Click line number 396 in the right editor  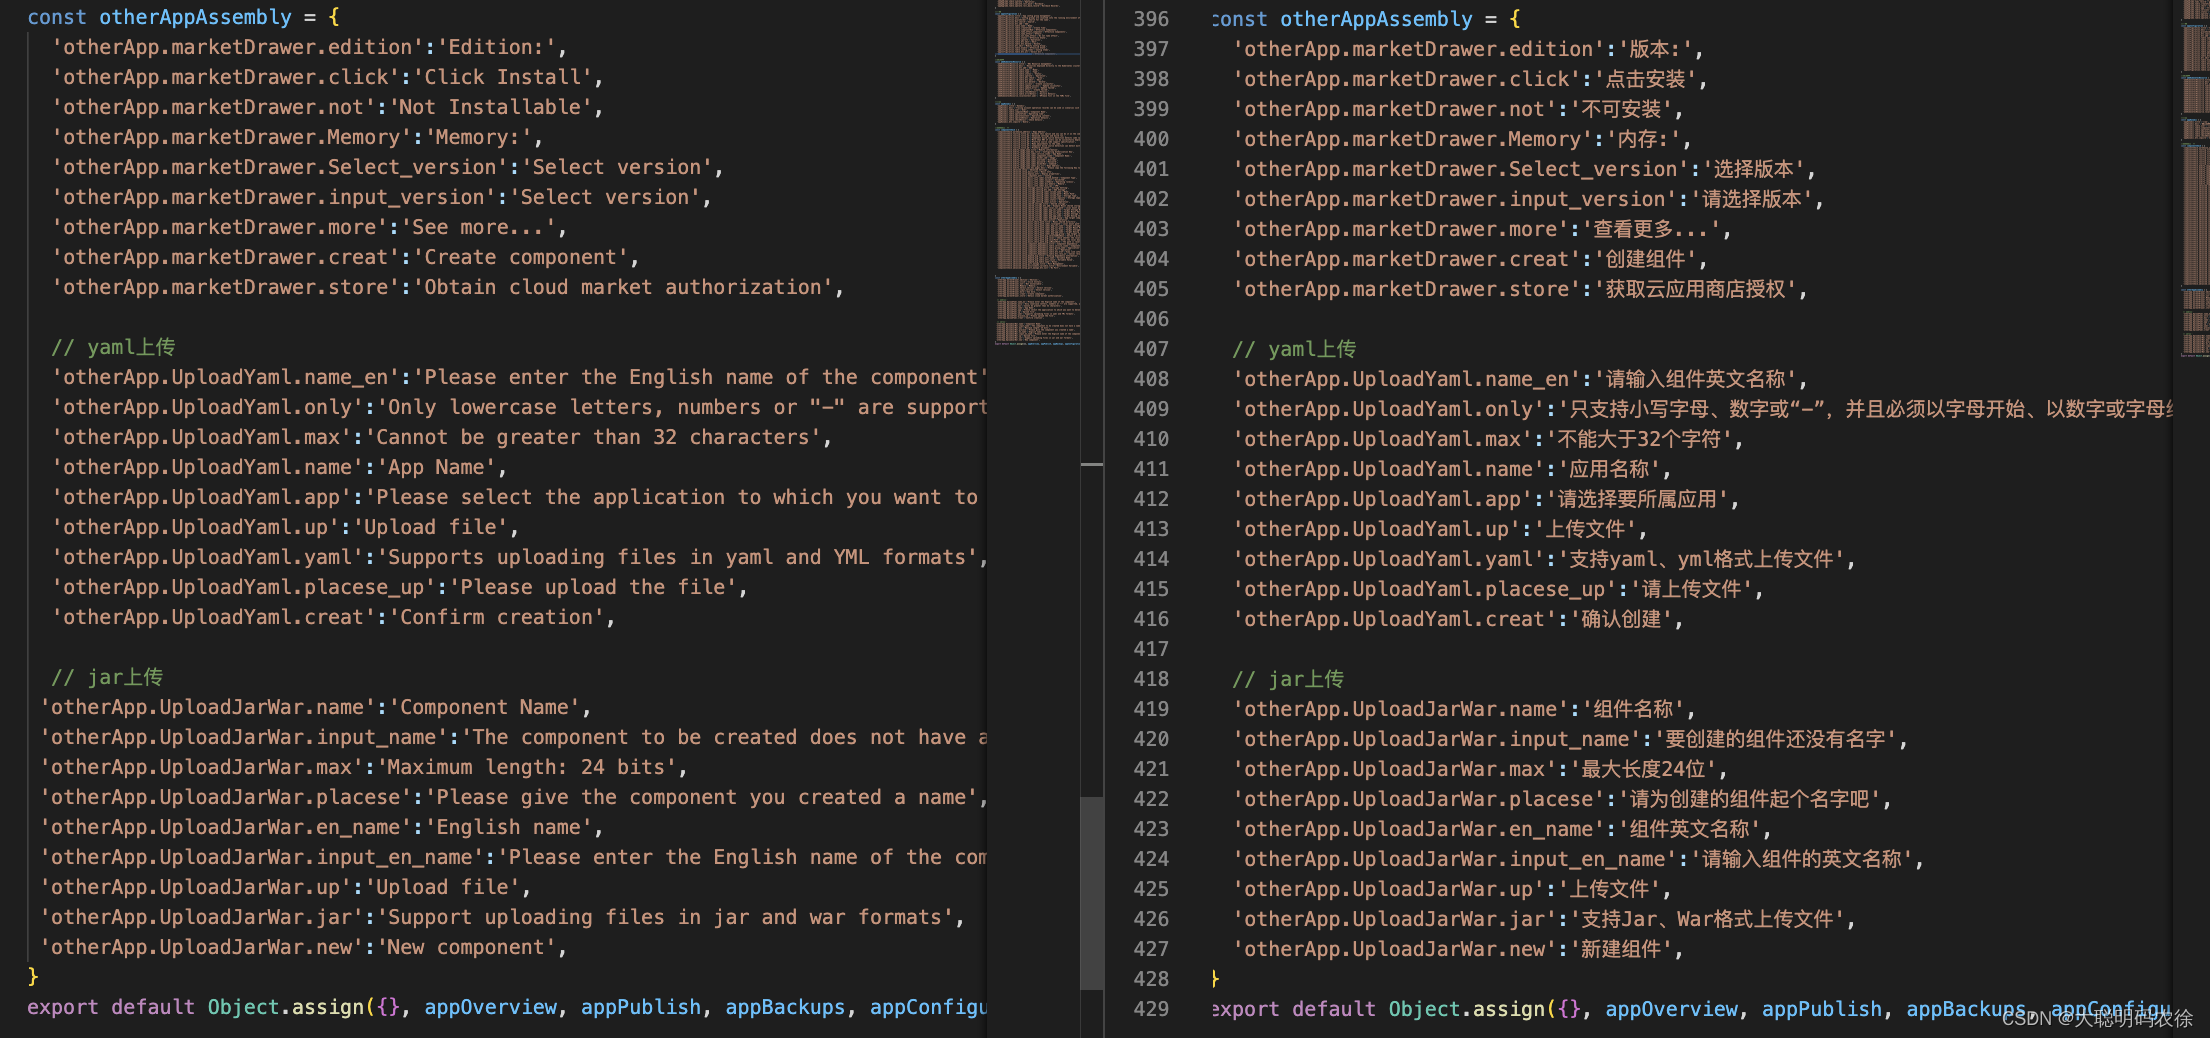[1151, 18]
